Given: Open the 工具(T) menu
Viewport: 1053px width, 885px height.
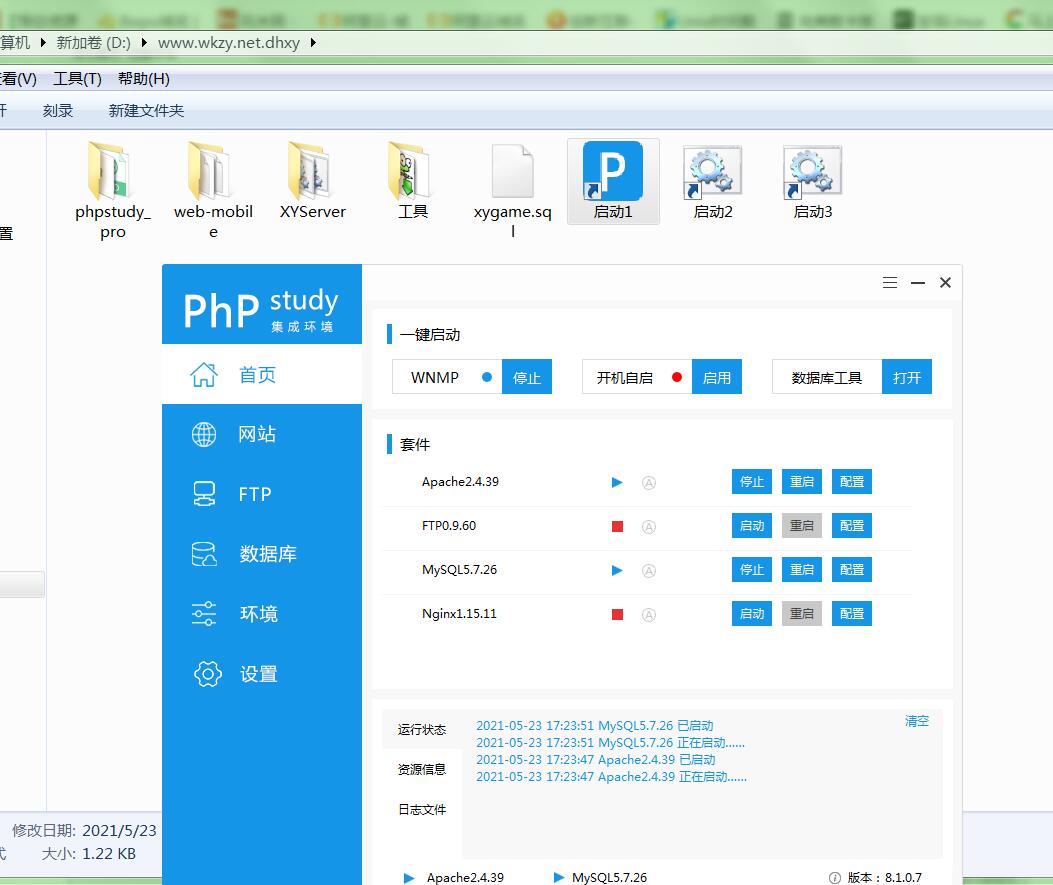Looking at the screenshot, I should tap(77, 78).
